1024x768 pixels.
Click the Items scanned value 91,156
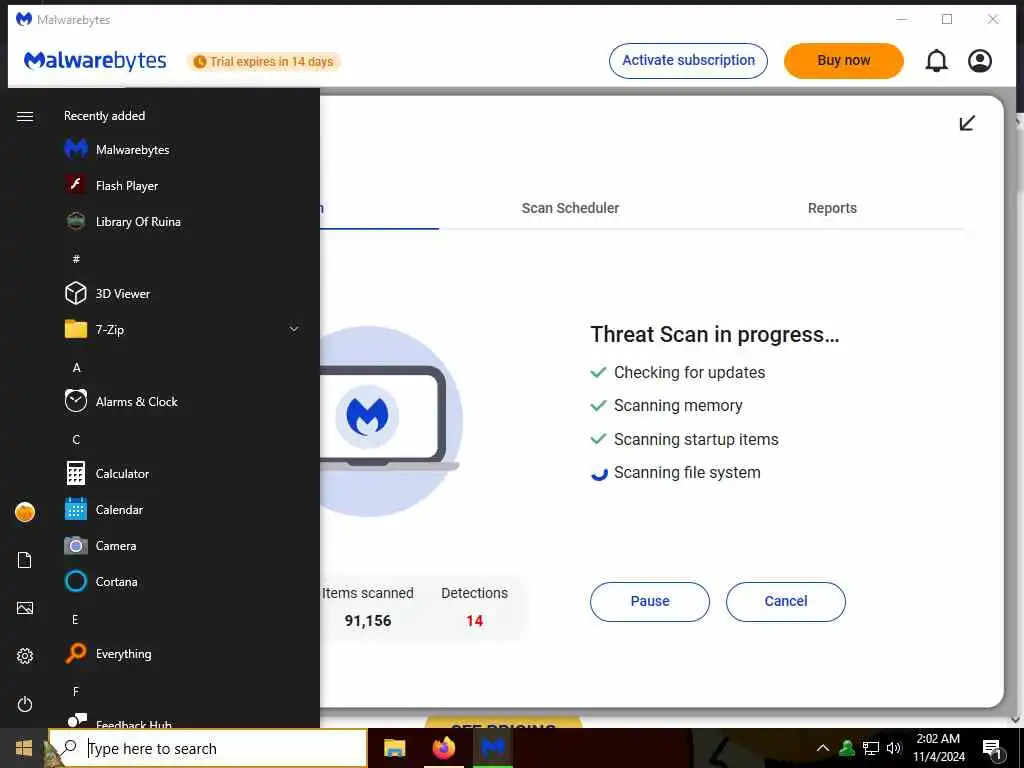coord(368,620)
